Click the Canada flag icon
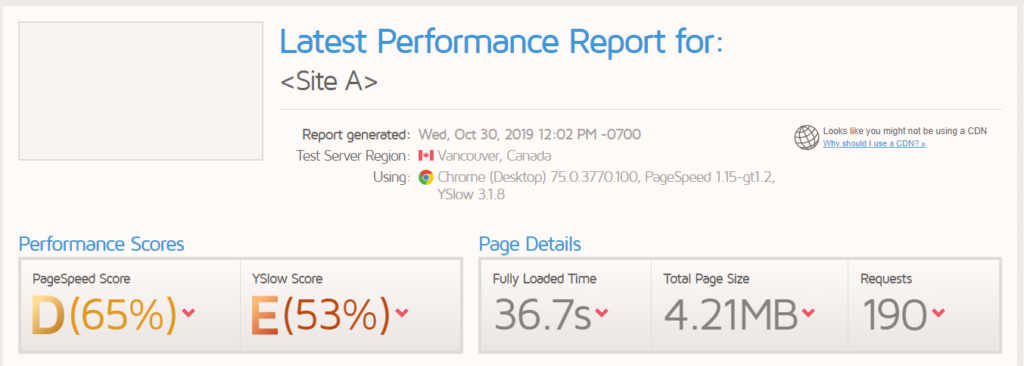Viewport: 1024px width, 366px height. coord(426,156)
